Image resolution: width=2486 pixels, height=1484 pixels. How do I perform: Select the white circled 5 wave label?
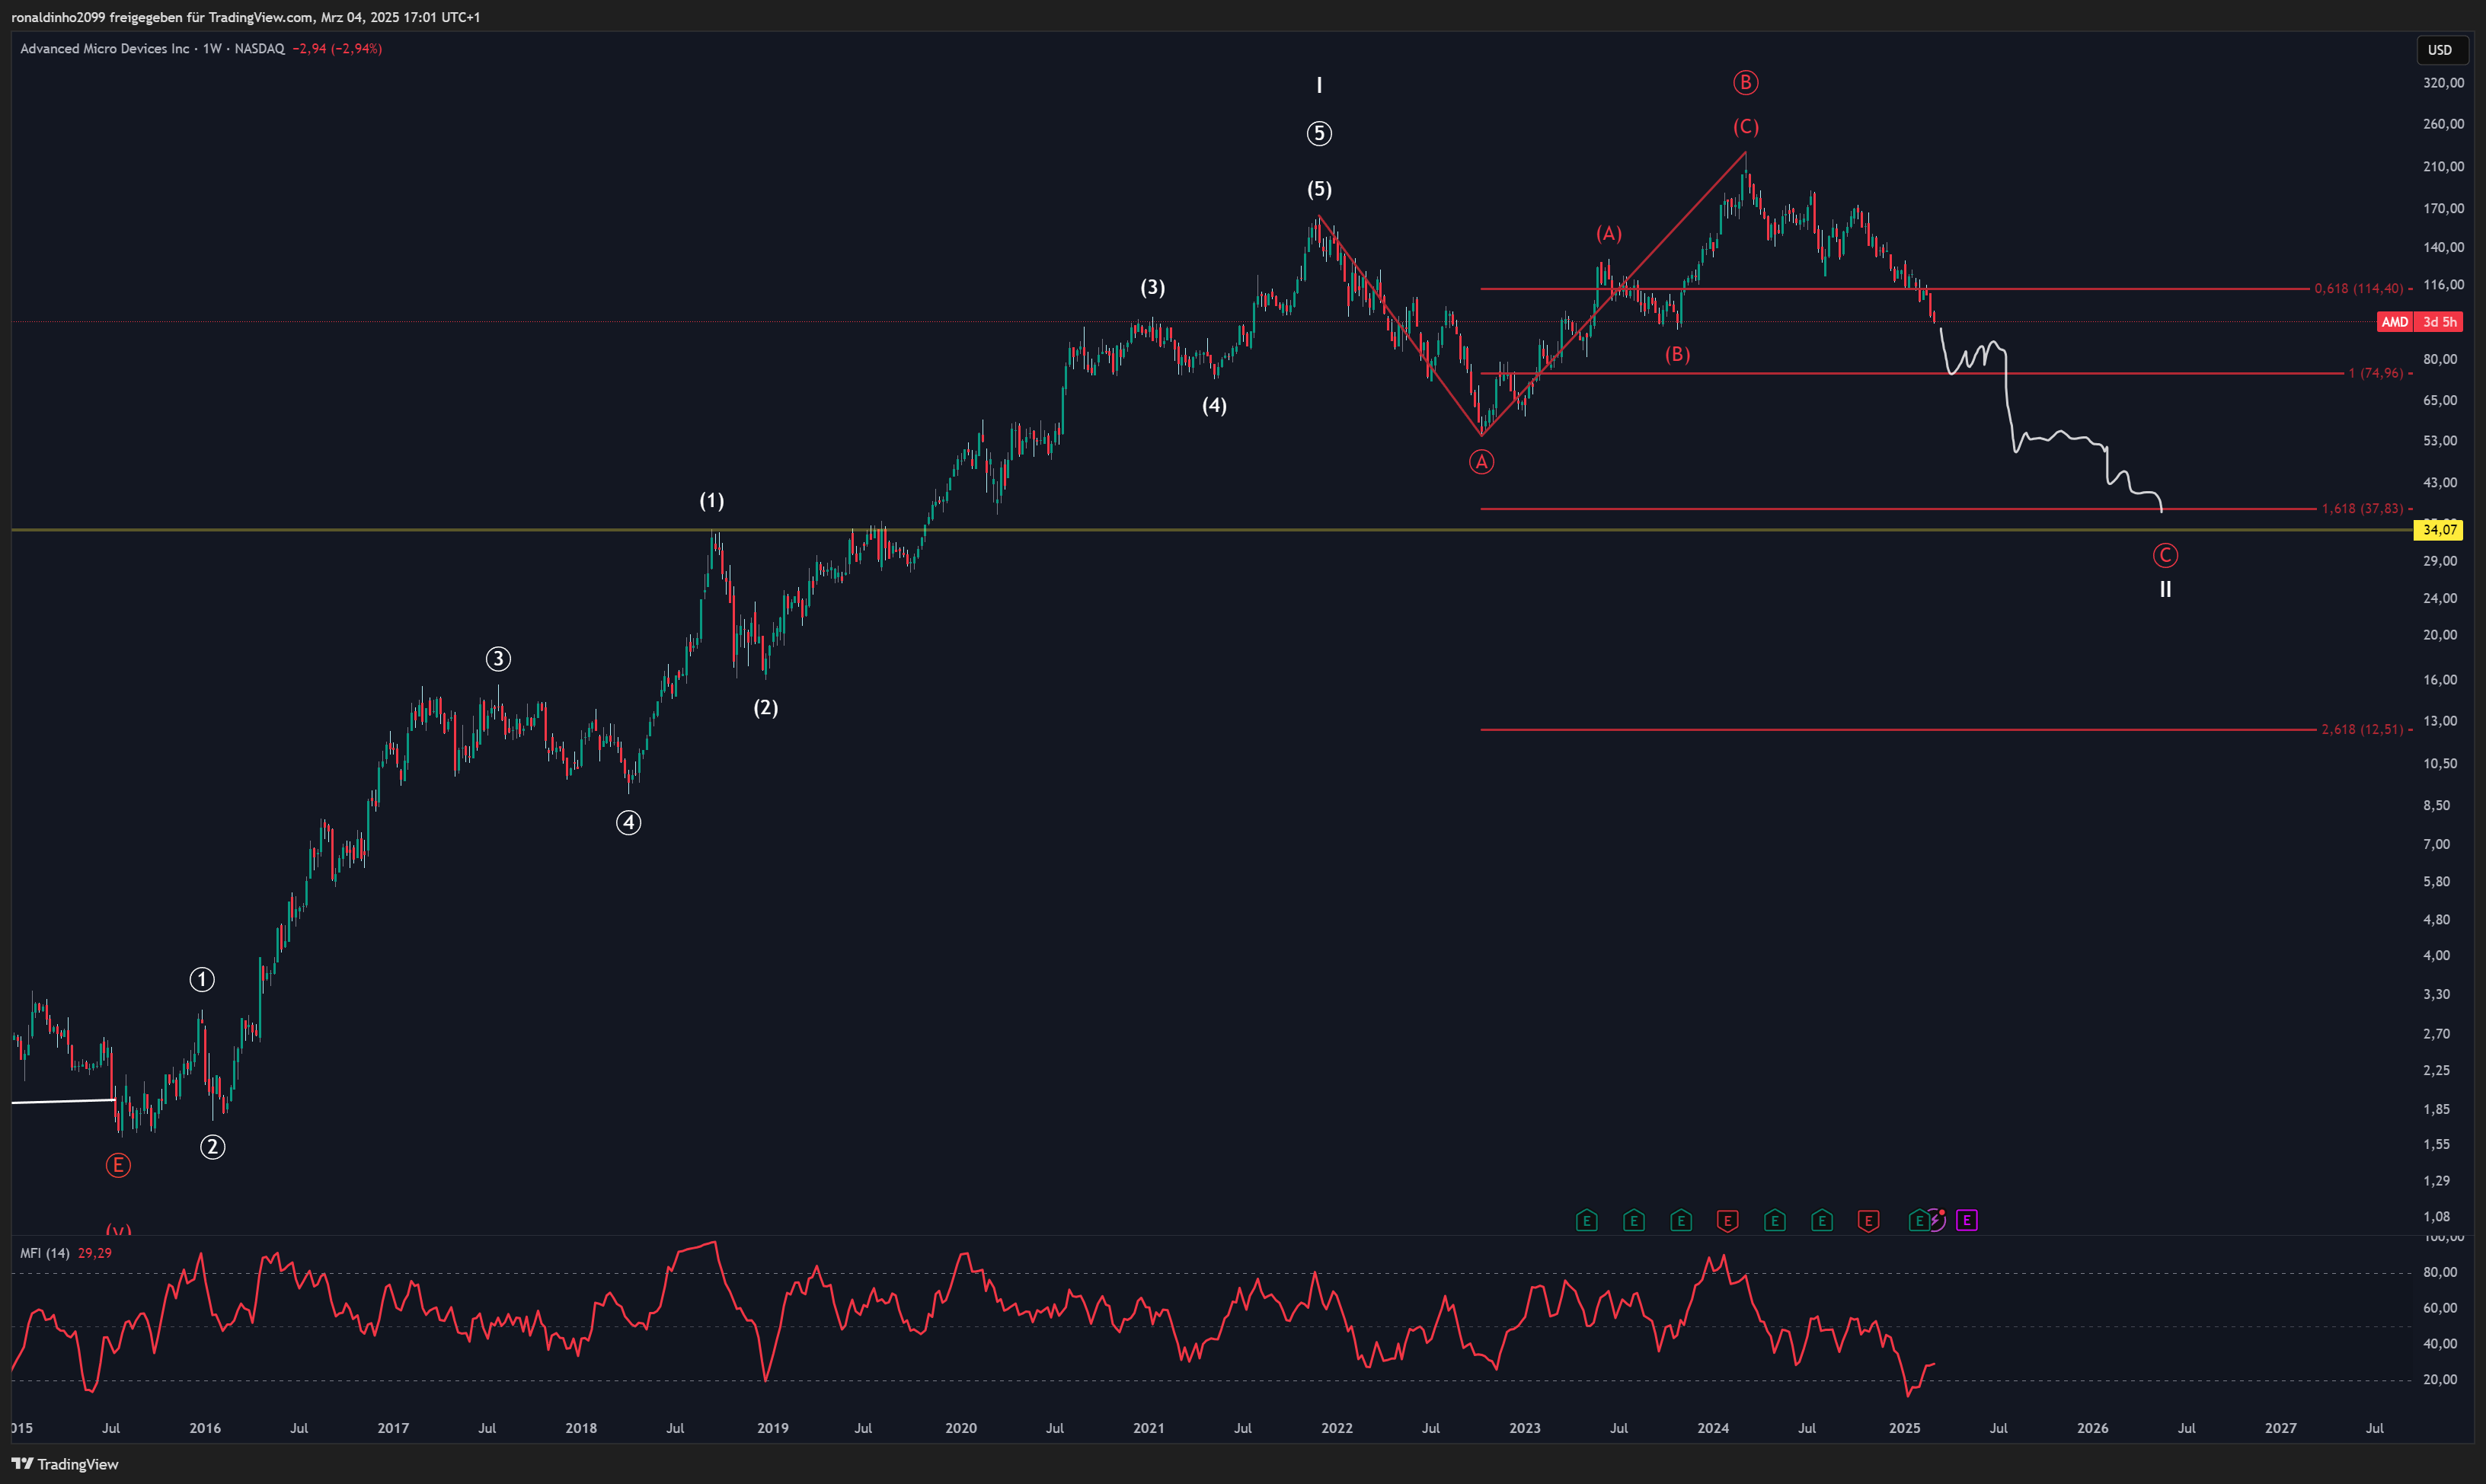point(1319,133)
